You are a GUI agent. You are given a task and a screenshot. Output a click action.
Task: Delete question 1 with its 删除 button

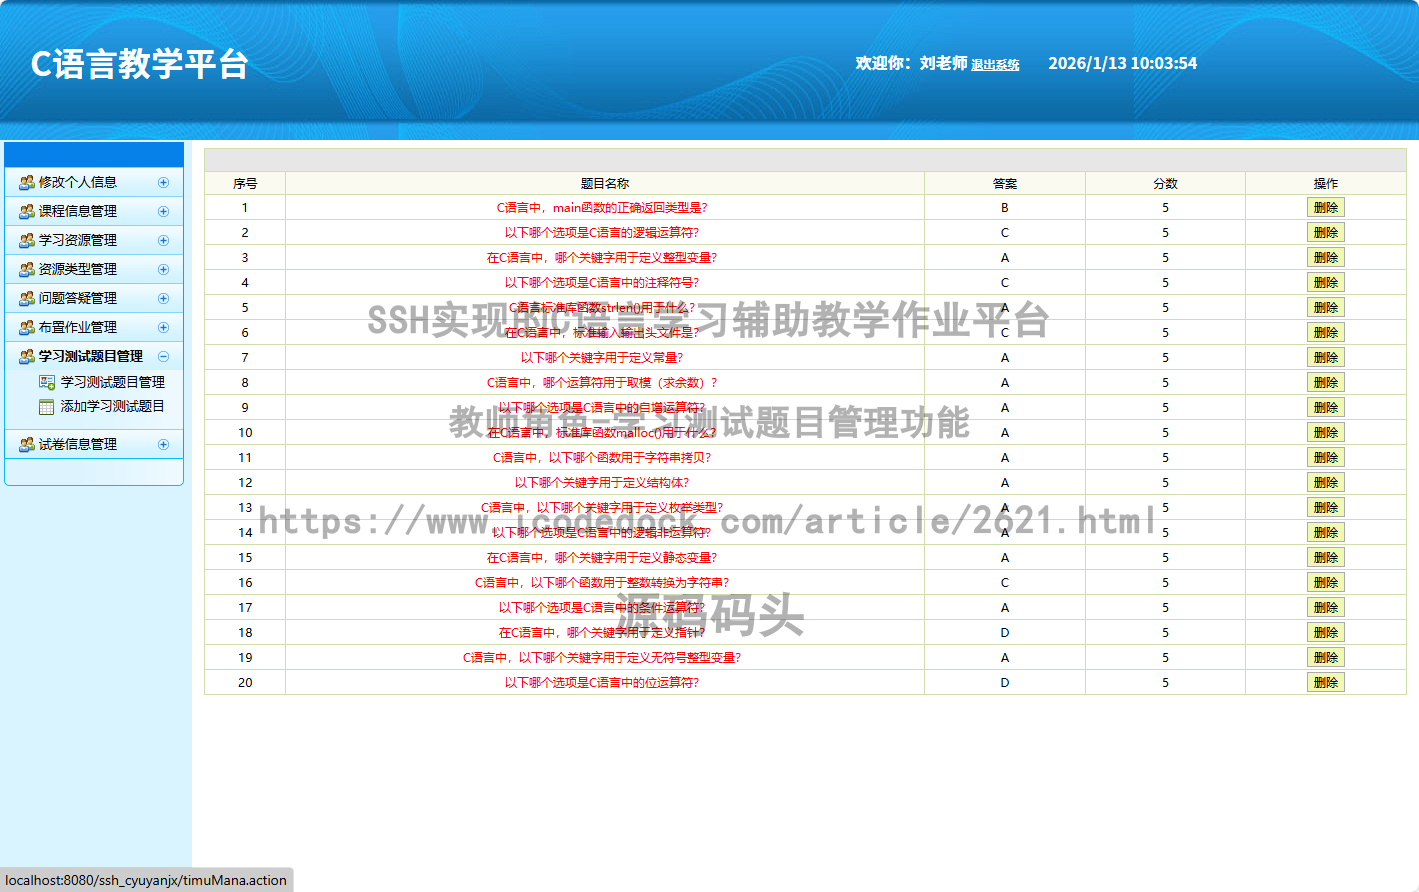(x=1326, y=207)
